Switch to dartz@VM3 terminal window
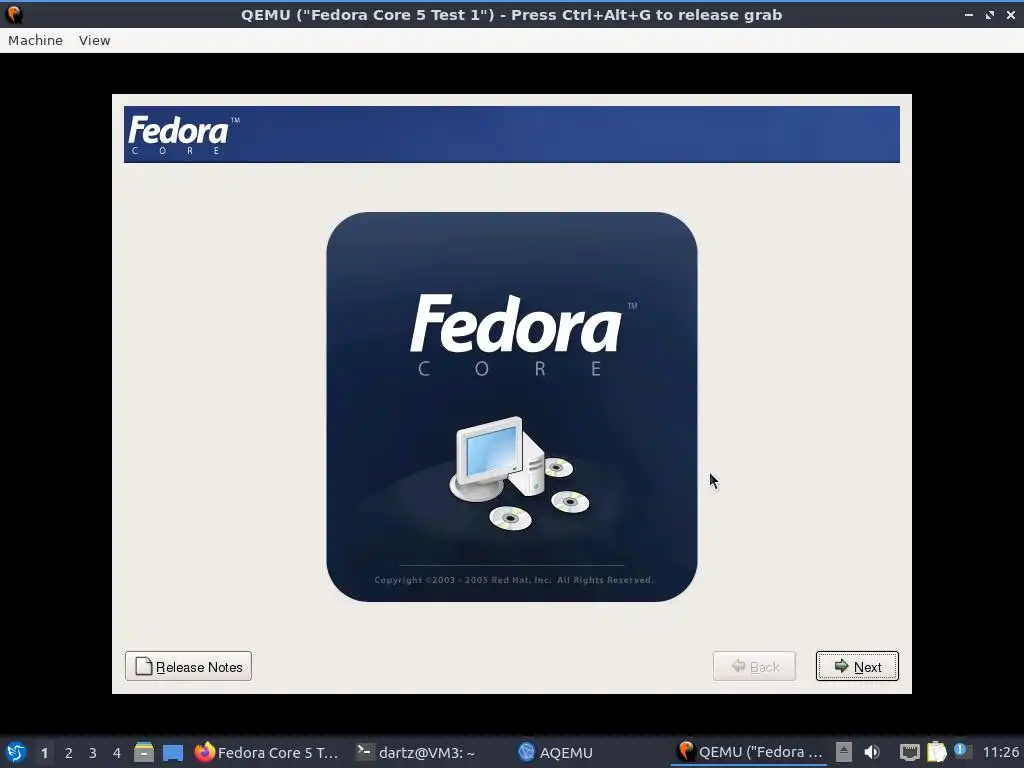Viewport: 1024px width, 768px height. (416, 752)
